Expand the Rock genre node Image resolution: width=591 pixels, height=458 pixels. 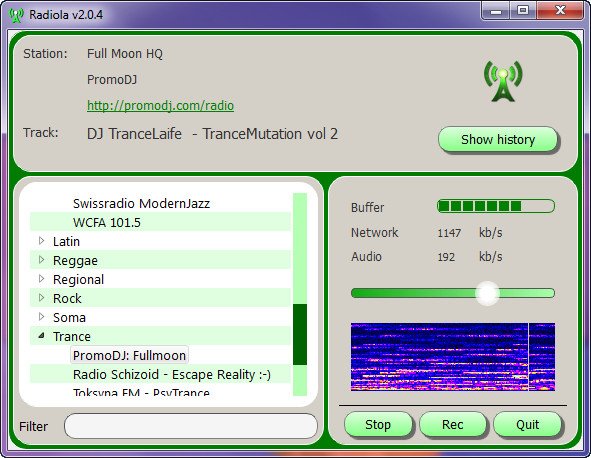[x=41, y=298]
